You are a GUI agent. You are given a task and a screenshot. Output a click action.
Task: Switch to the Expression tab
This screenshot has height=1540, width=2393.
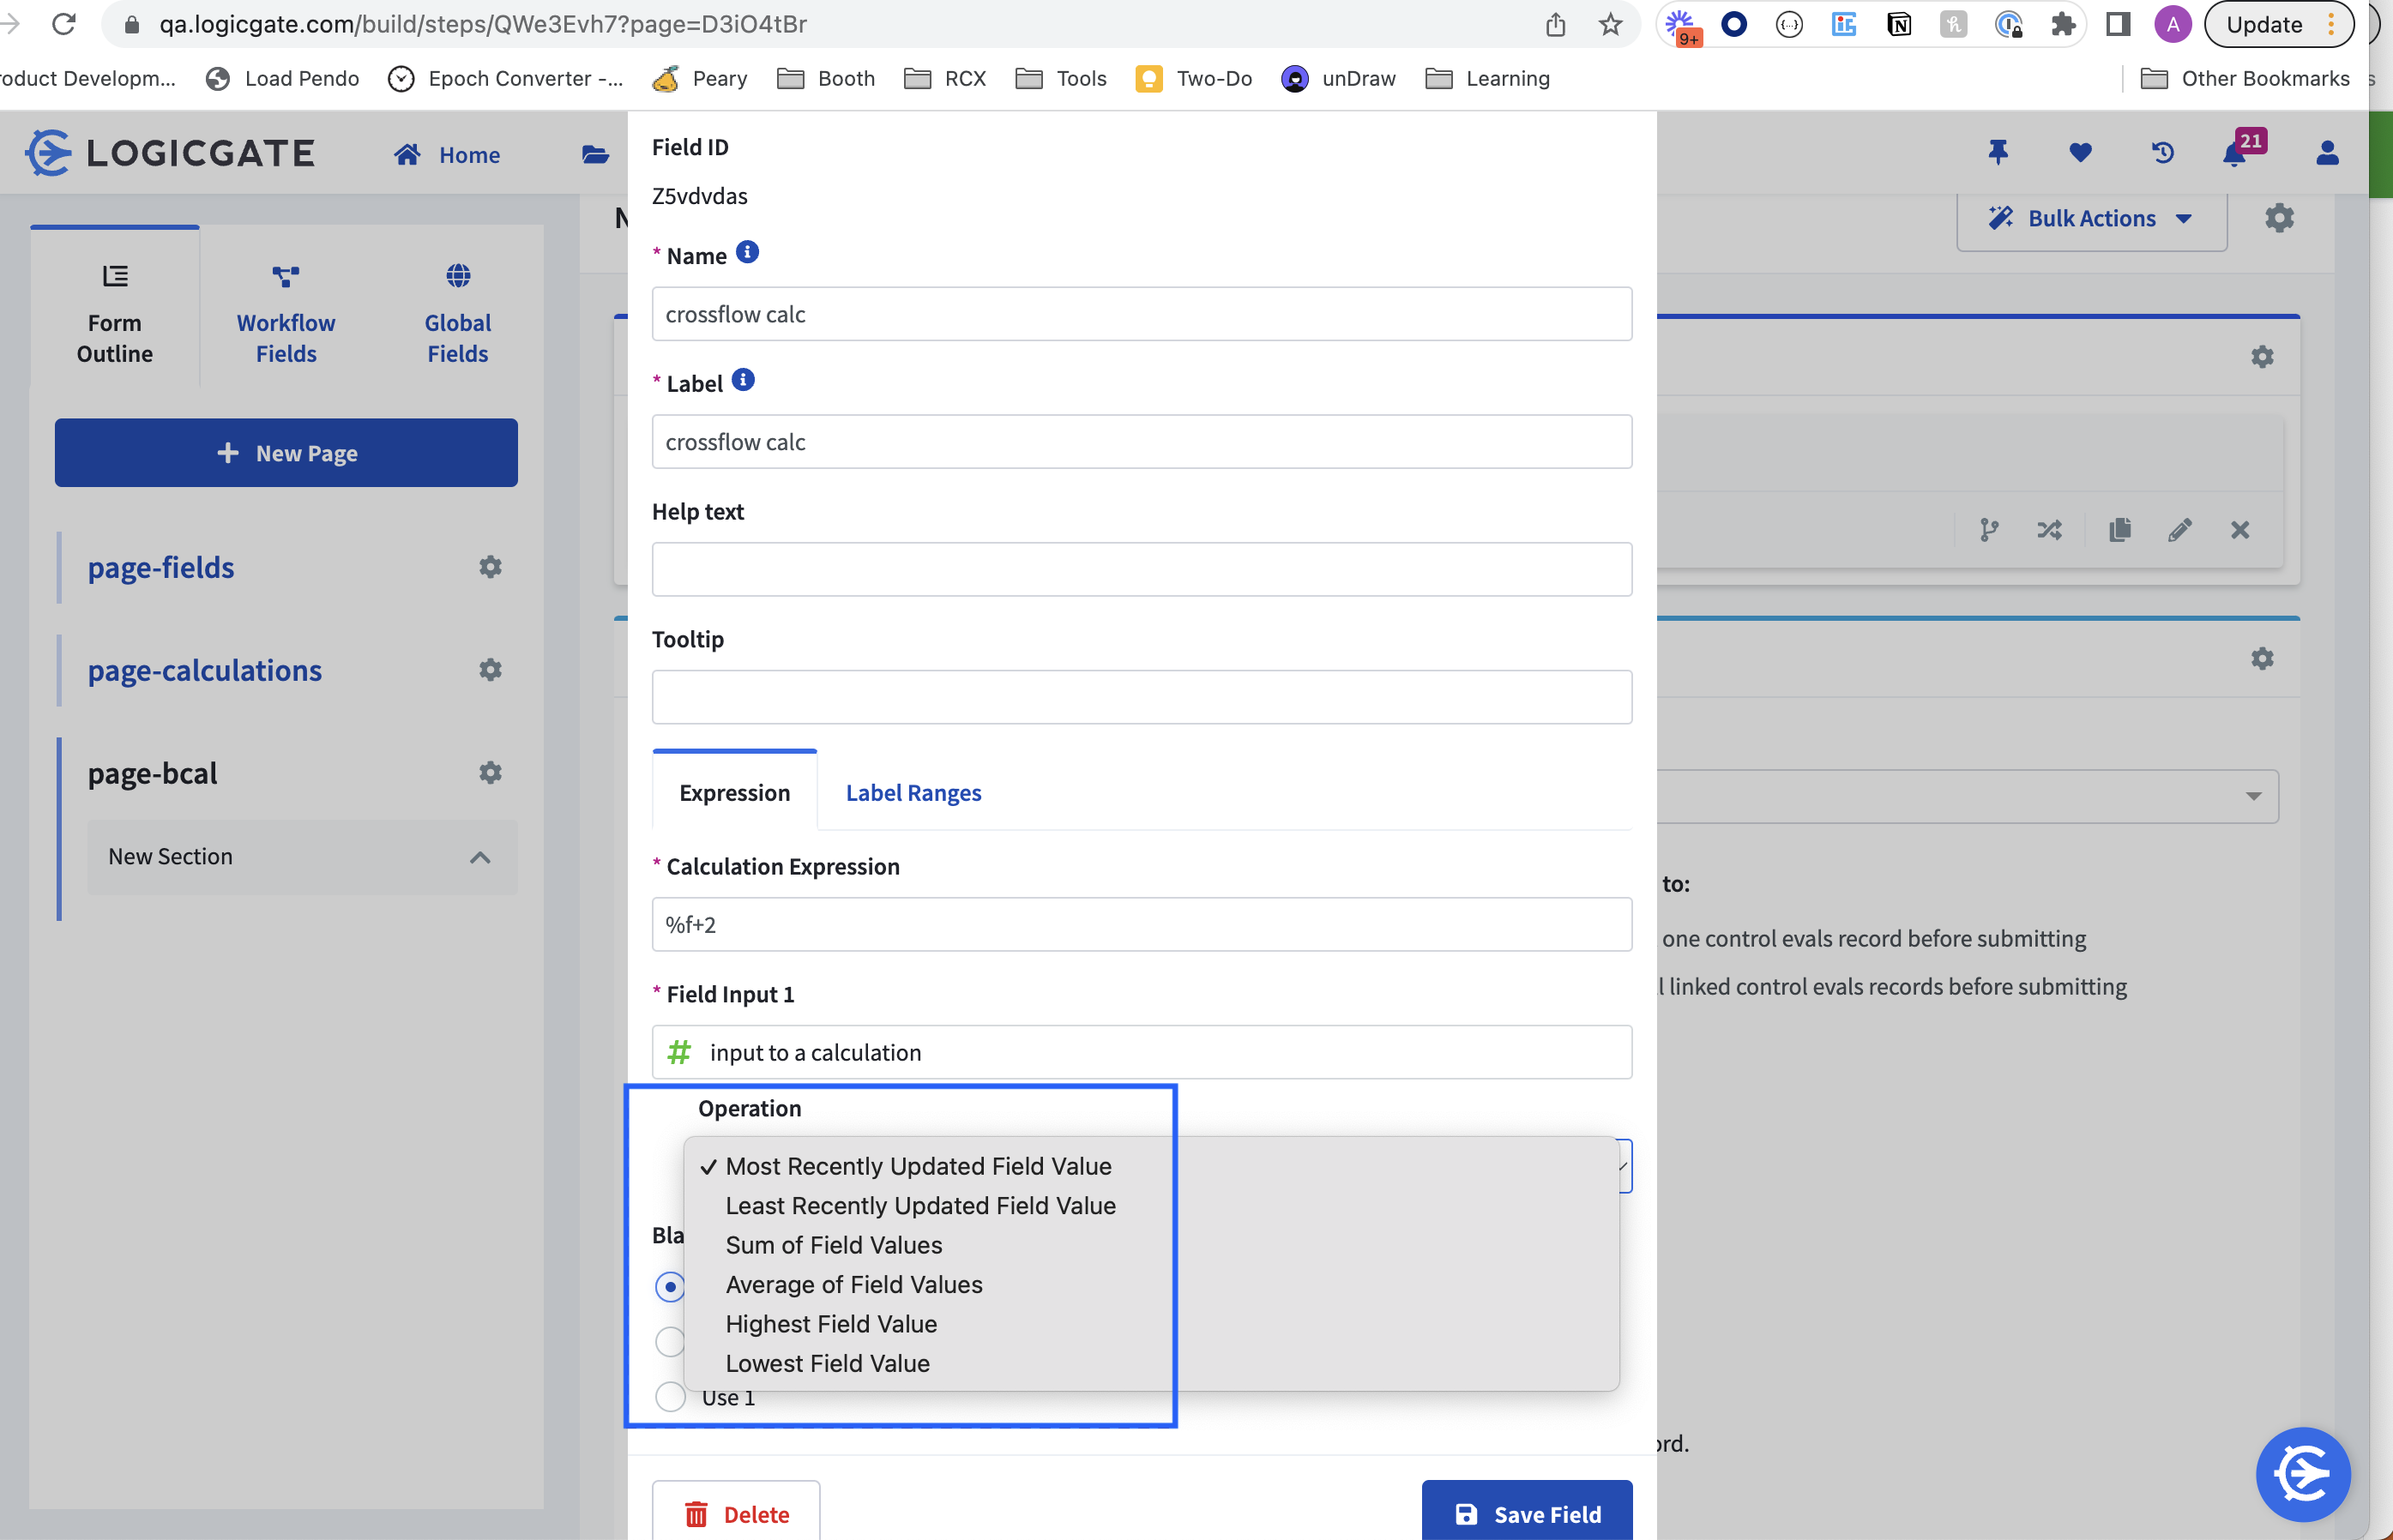click(x=734, y=792)
